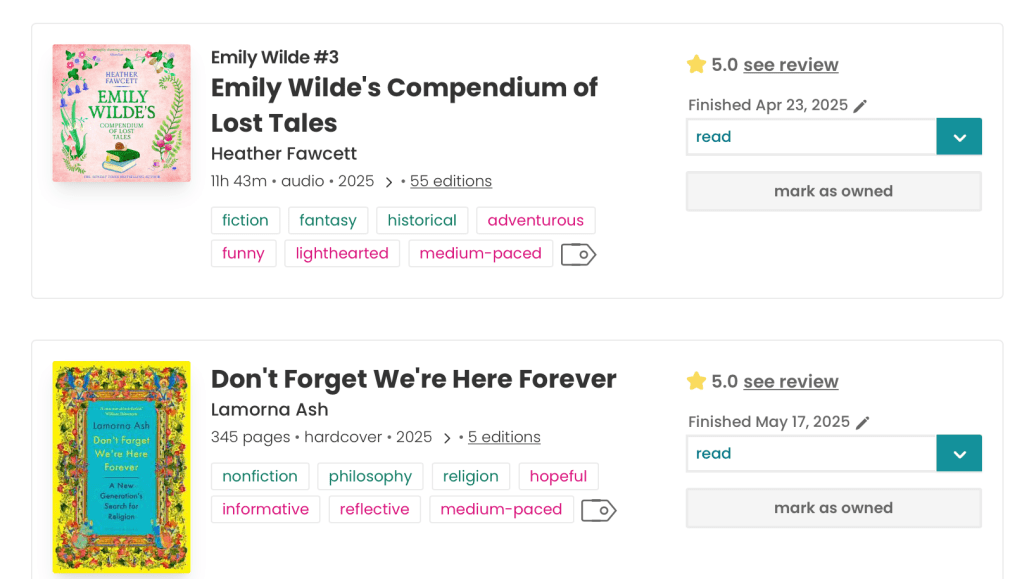Click the tag icon for Emily Wilde's Compendium

578,254
